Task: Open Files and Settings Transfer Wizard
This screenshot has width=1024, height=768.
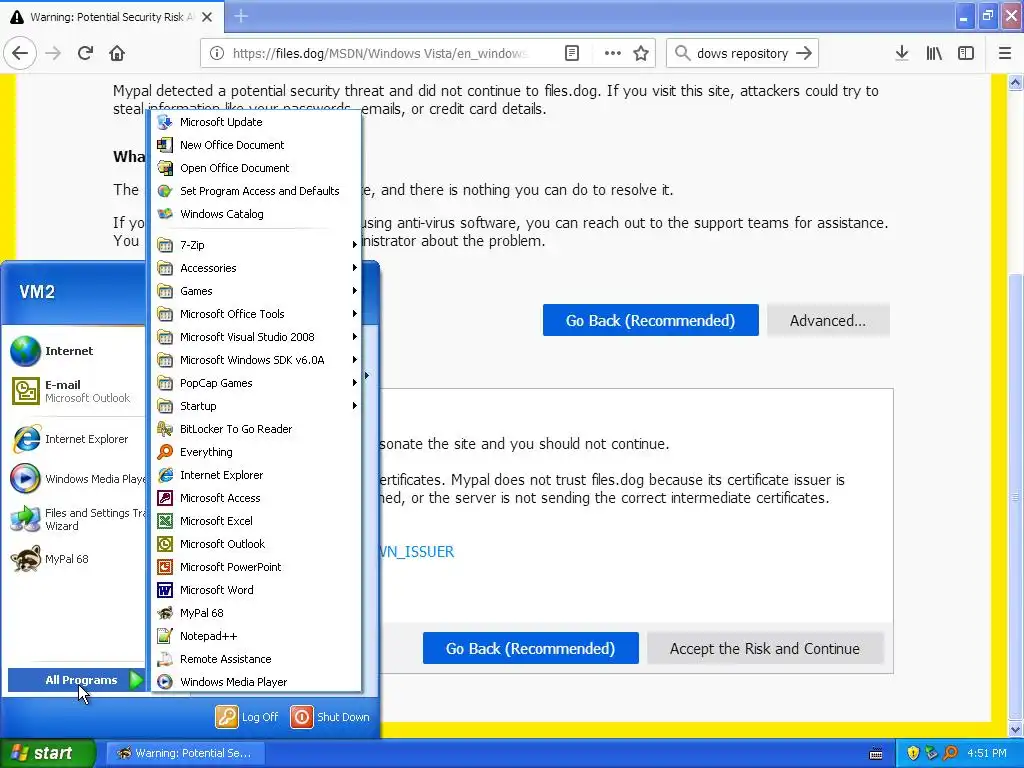Action: pos(76,519)
